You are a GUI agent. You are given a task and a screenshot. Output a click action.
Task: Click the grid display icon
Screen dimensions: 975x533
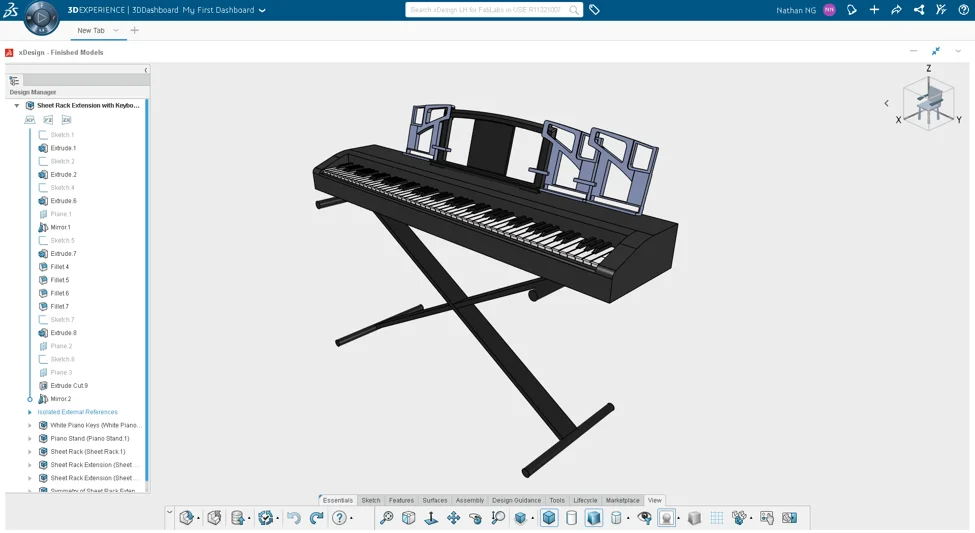[x=716, y=517]
